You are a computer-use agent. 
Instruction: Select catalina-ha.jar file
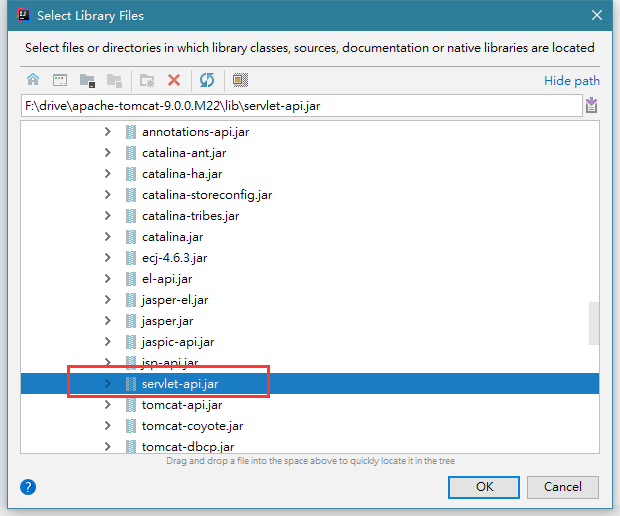click(x=182, y=174)
